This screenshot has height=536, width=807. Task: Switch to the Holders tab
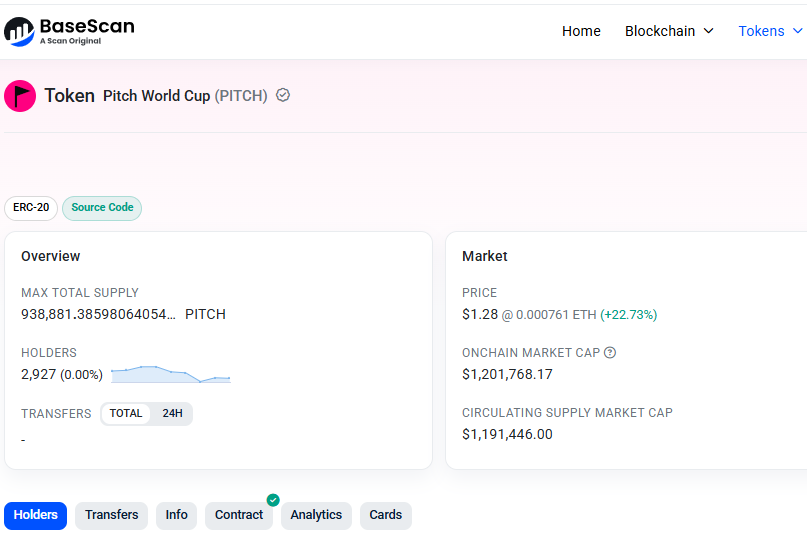point(36,515)
